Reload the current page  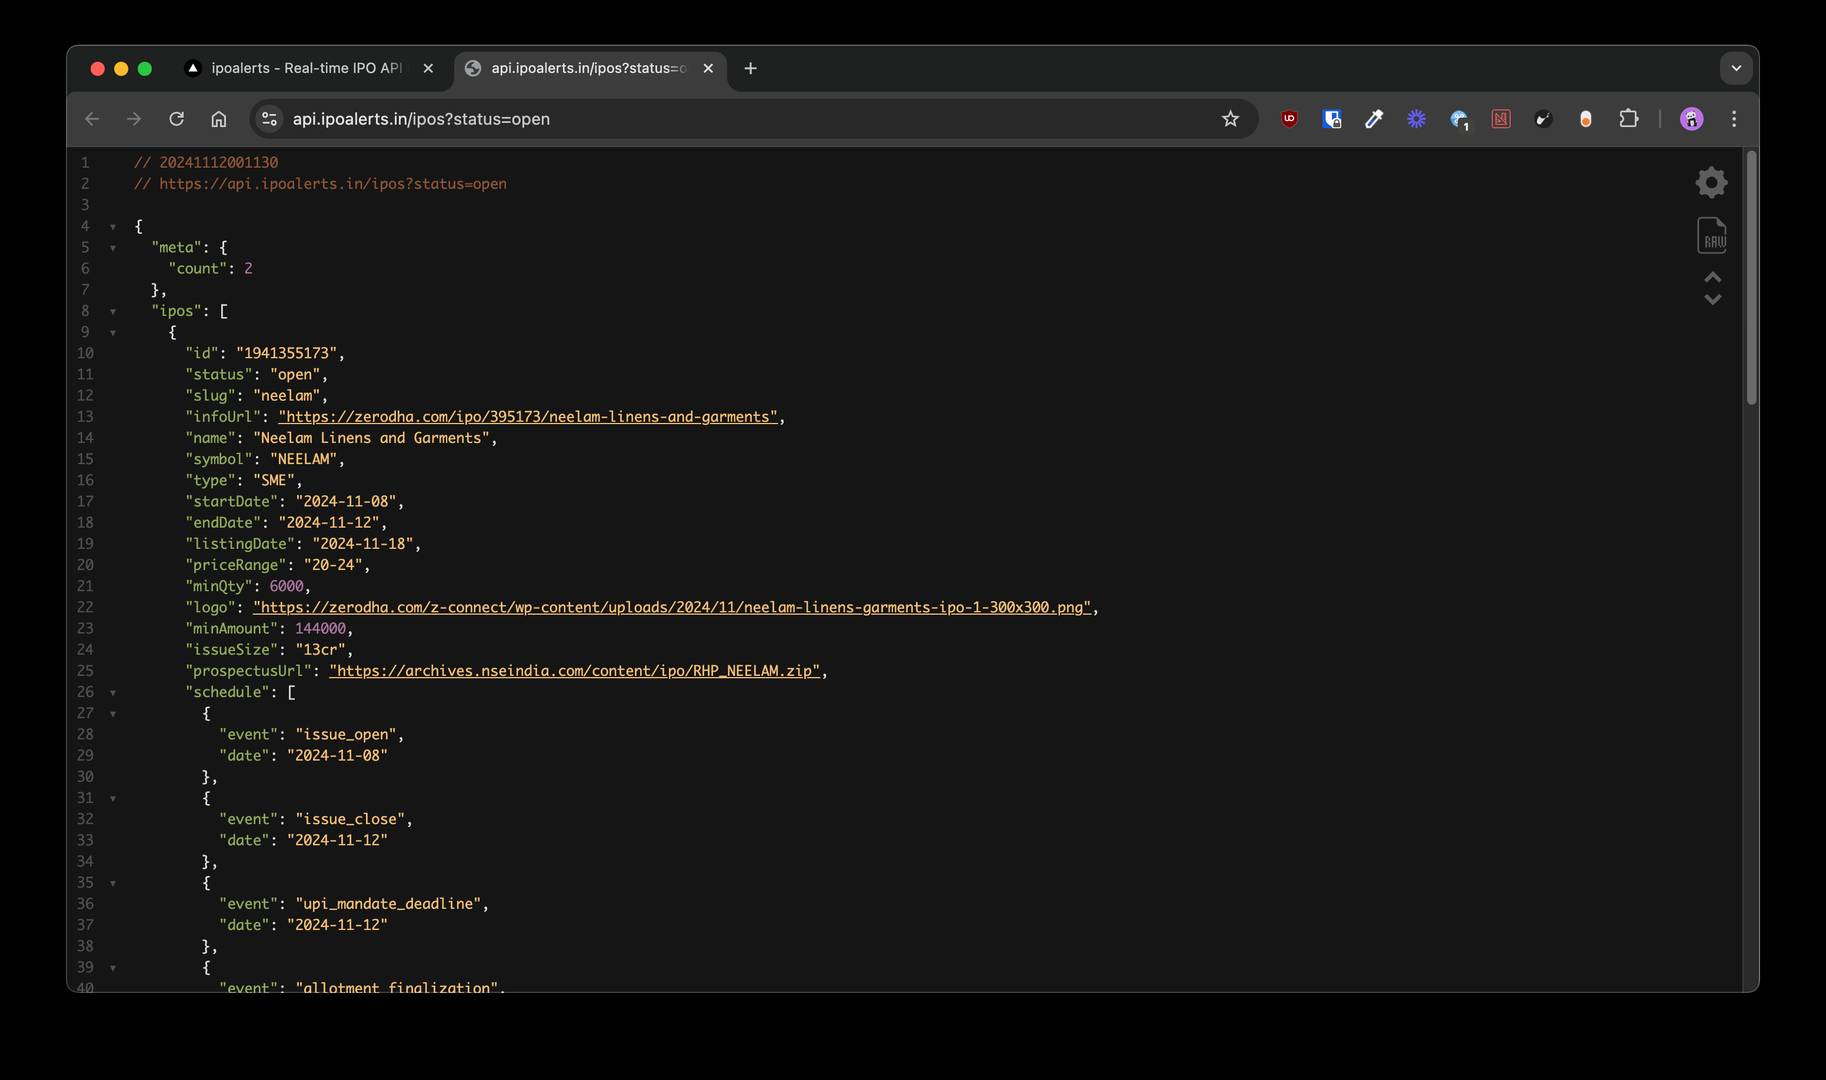177,118
